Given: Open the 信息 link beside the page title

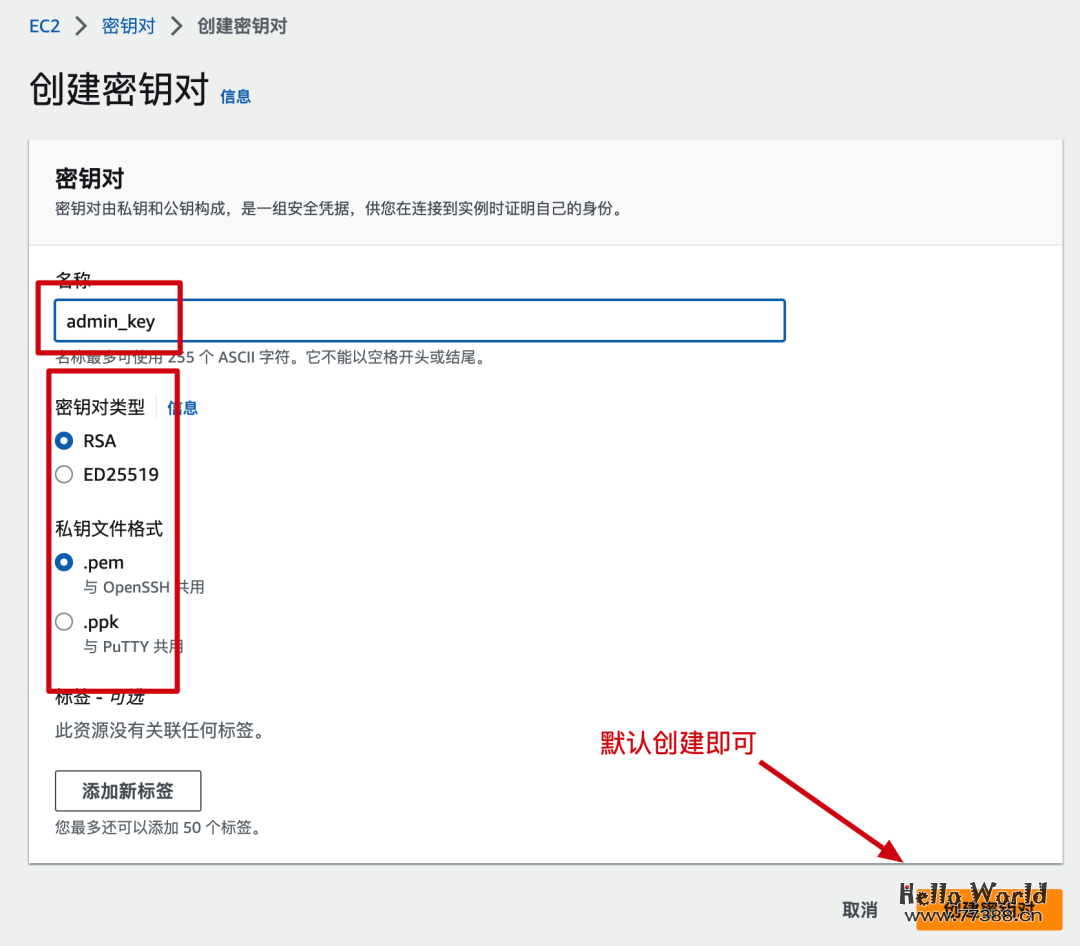Looking at the screenshot, I should pos(235,97).
